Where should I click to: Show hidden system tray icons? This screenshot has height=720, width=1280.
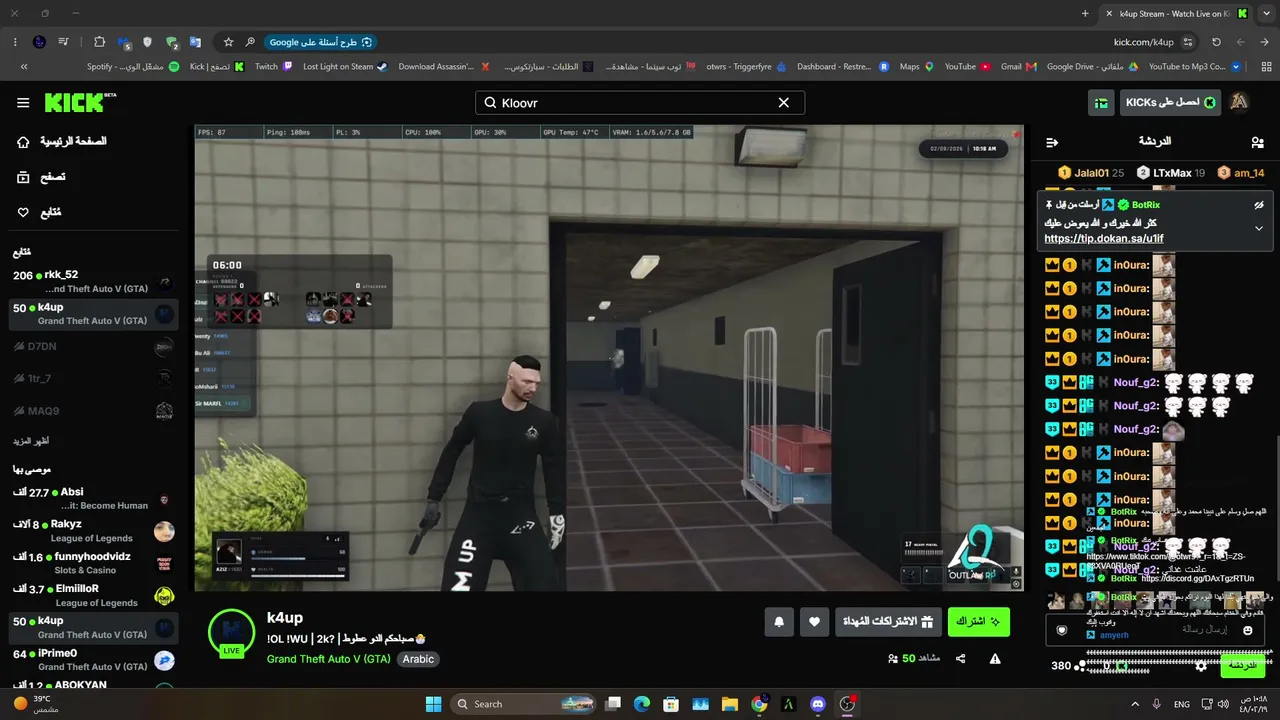(x=1135, y=704)
